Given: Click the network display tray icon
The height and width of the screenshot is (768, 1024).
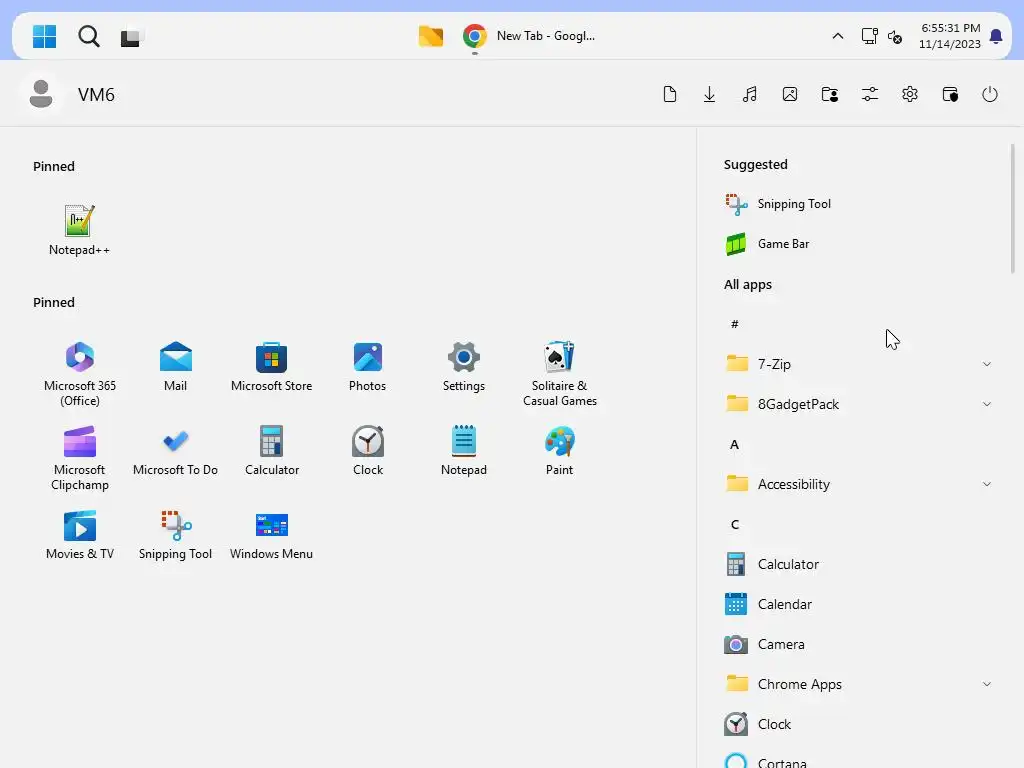Looking at the screenshot, I should [869, 36].
